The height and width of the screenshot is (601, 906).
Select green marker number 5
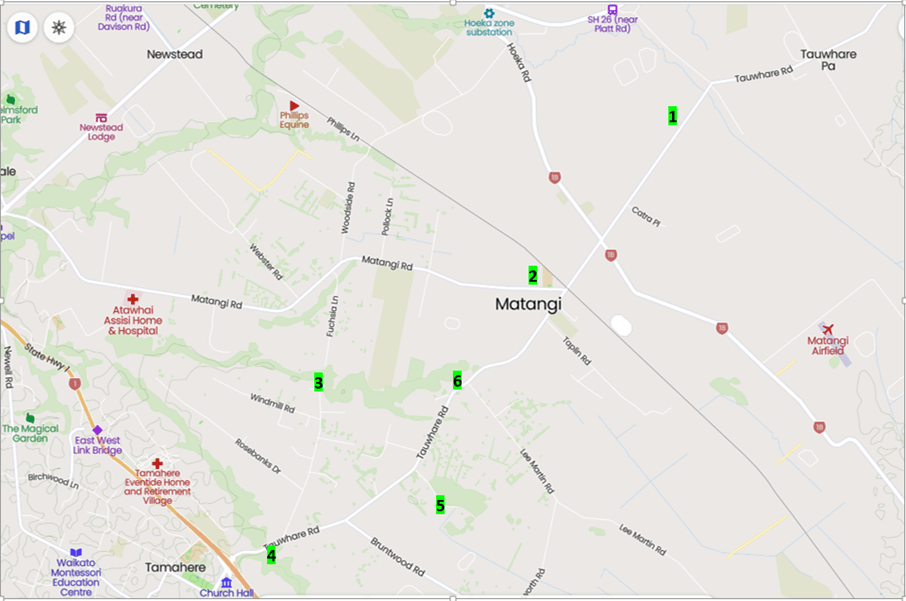pyautogui.click(x=440, y=505)
